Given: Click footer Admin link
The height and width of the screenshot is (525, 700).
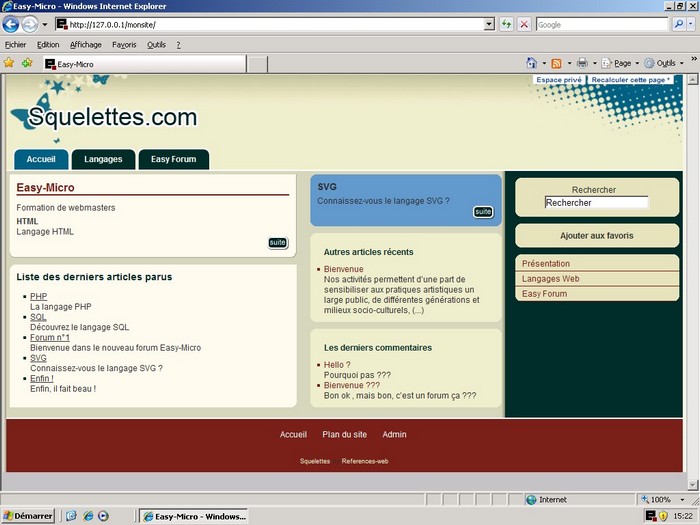Looking at the screenshot, I should click(x=394, y=434).
